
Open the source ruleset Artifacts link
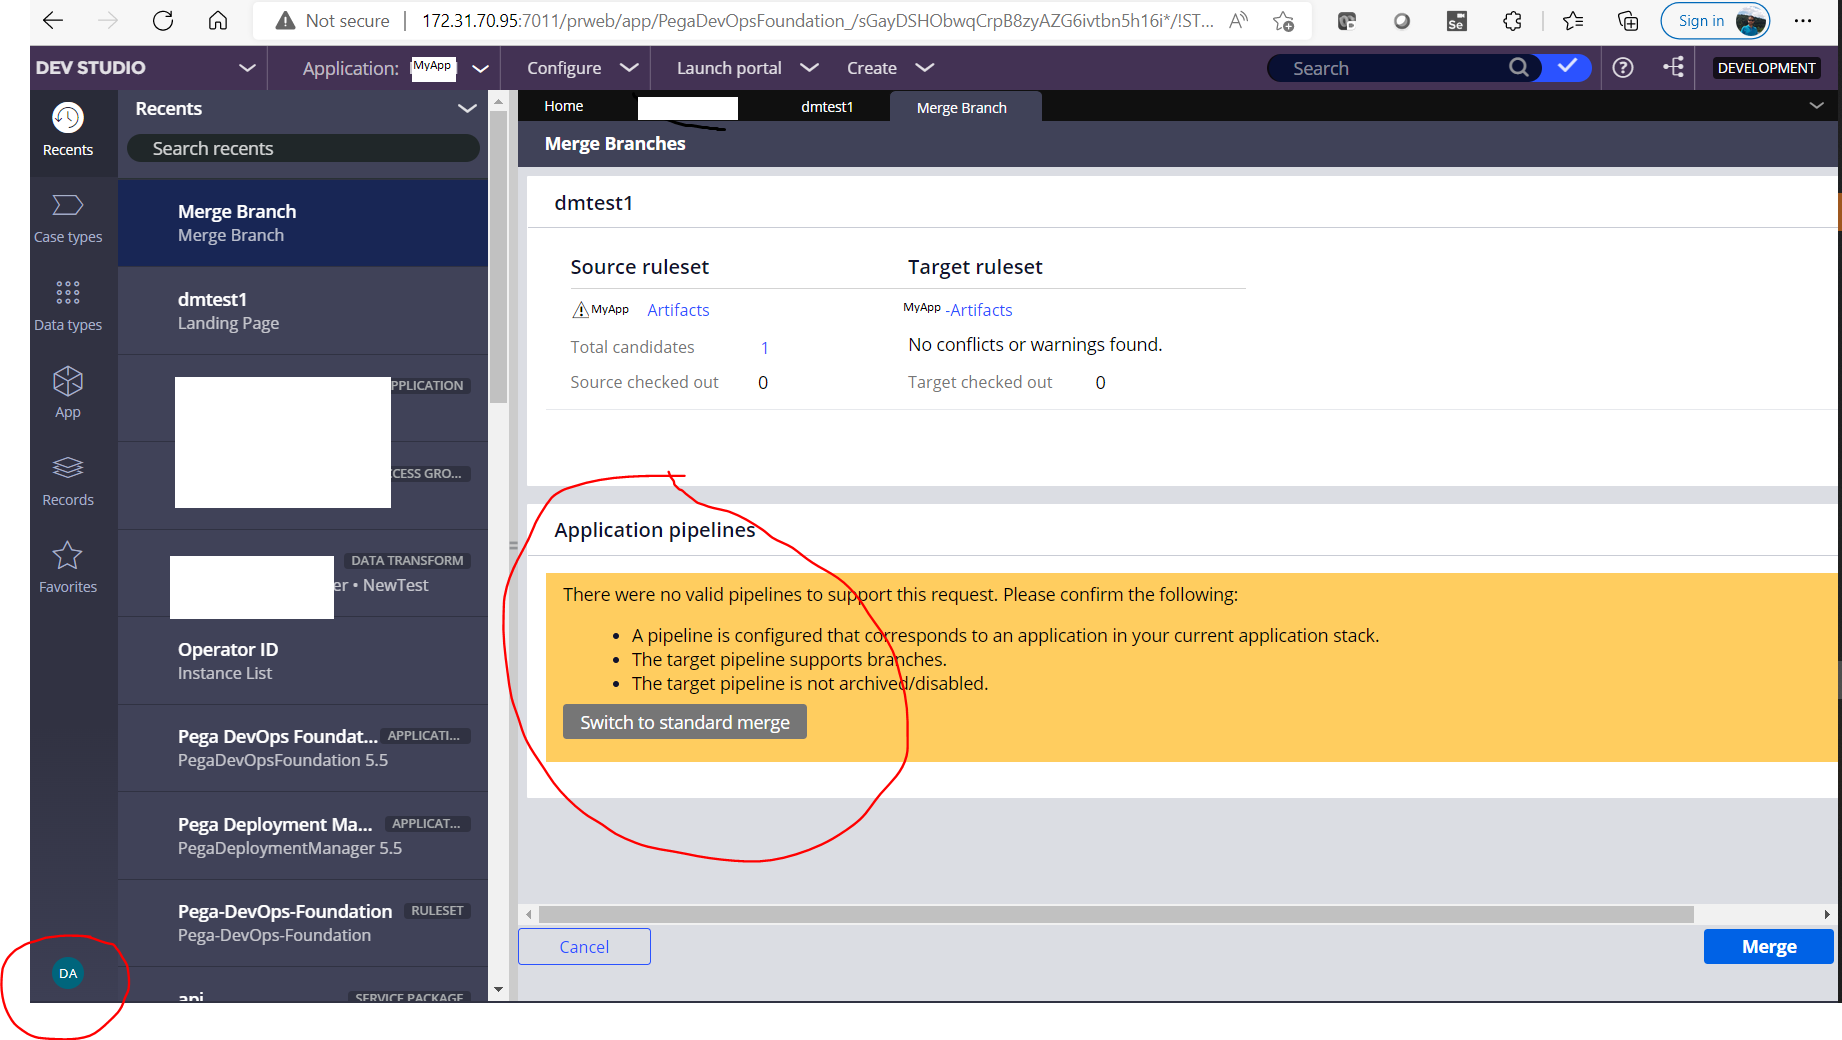(678, 310)
